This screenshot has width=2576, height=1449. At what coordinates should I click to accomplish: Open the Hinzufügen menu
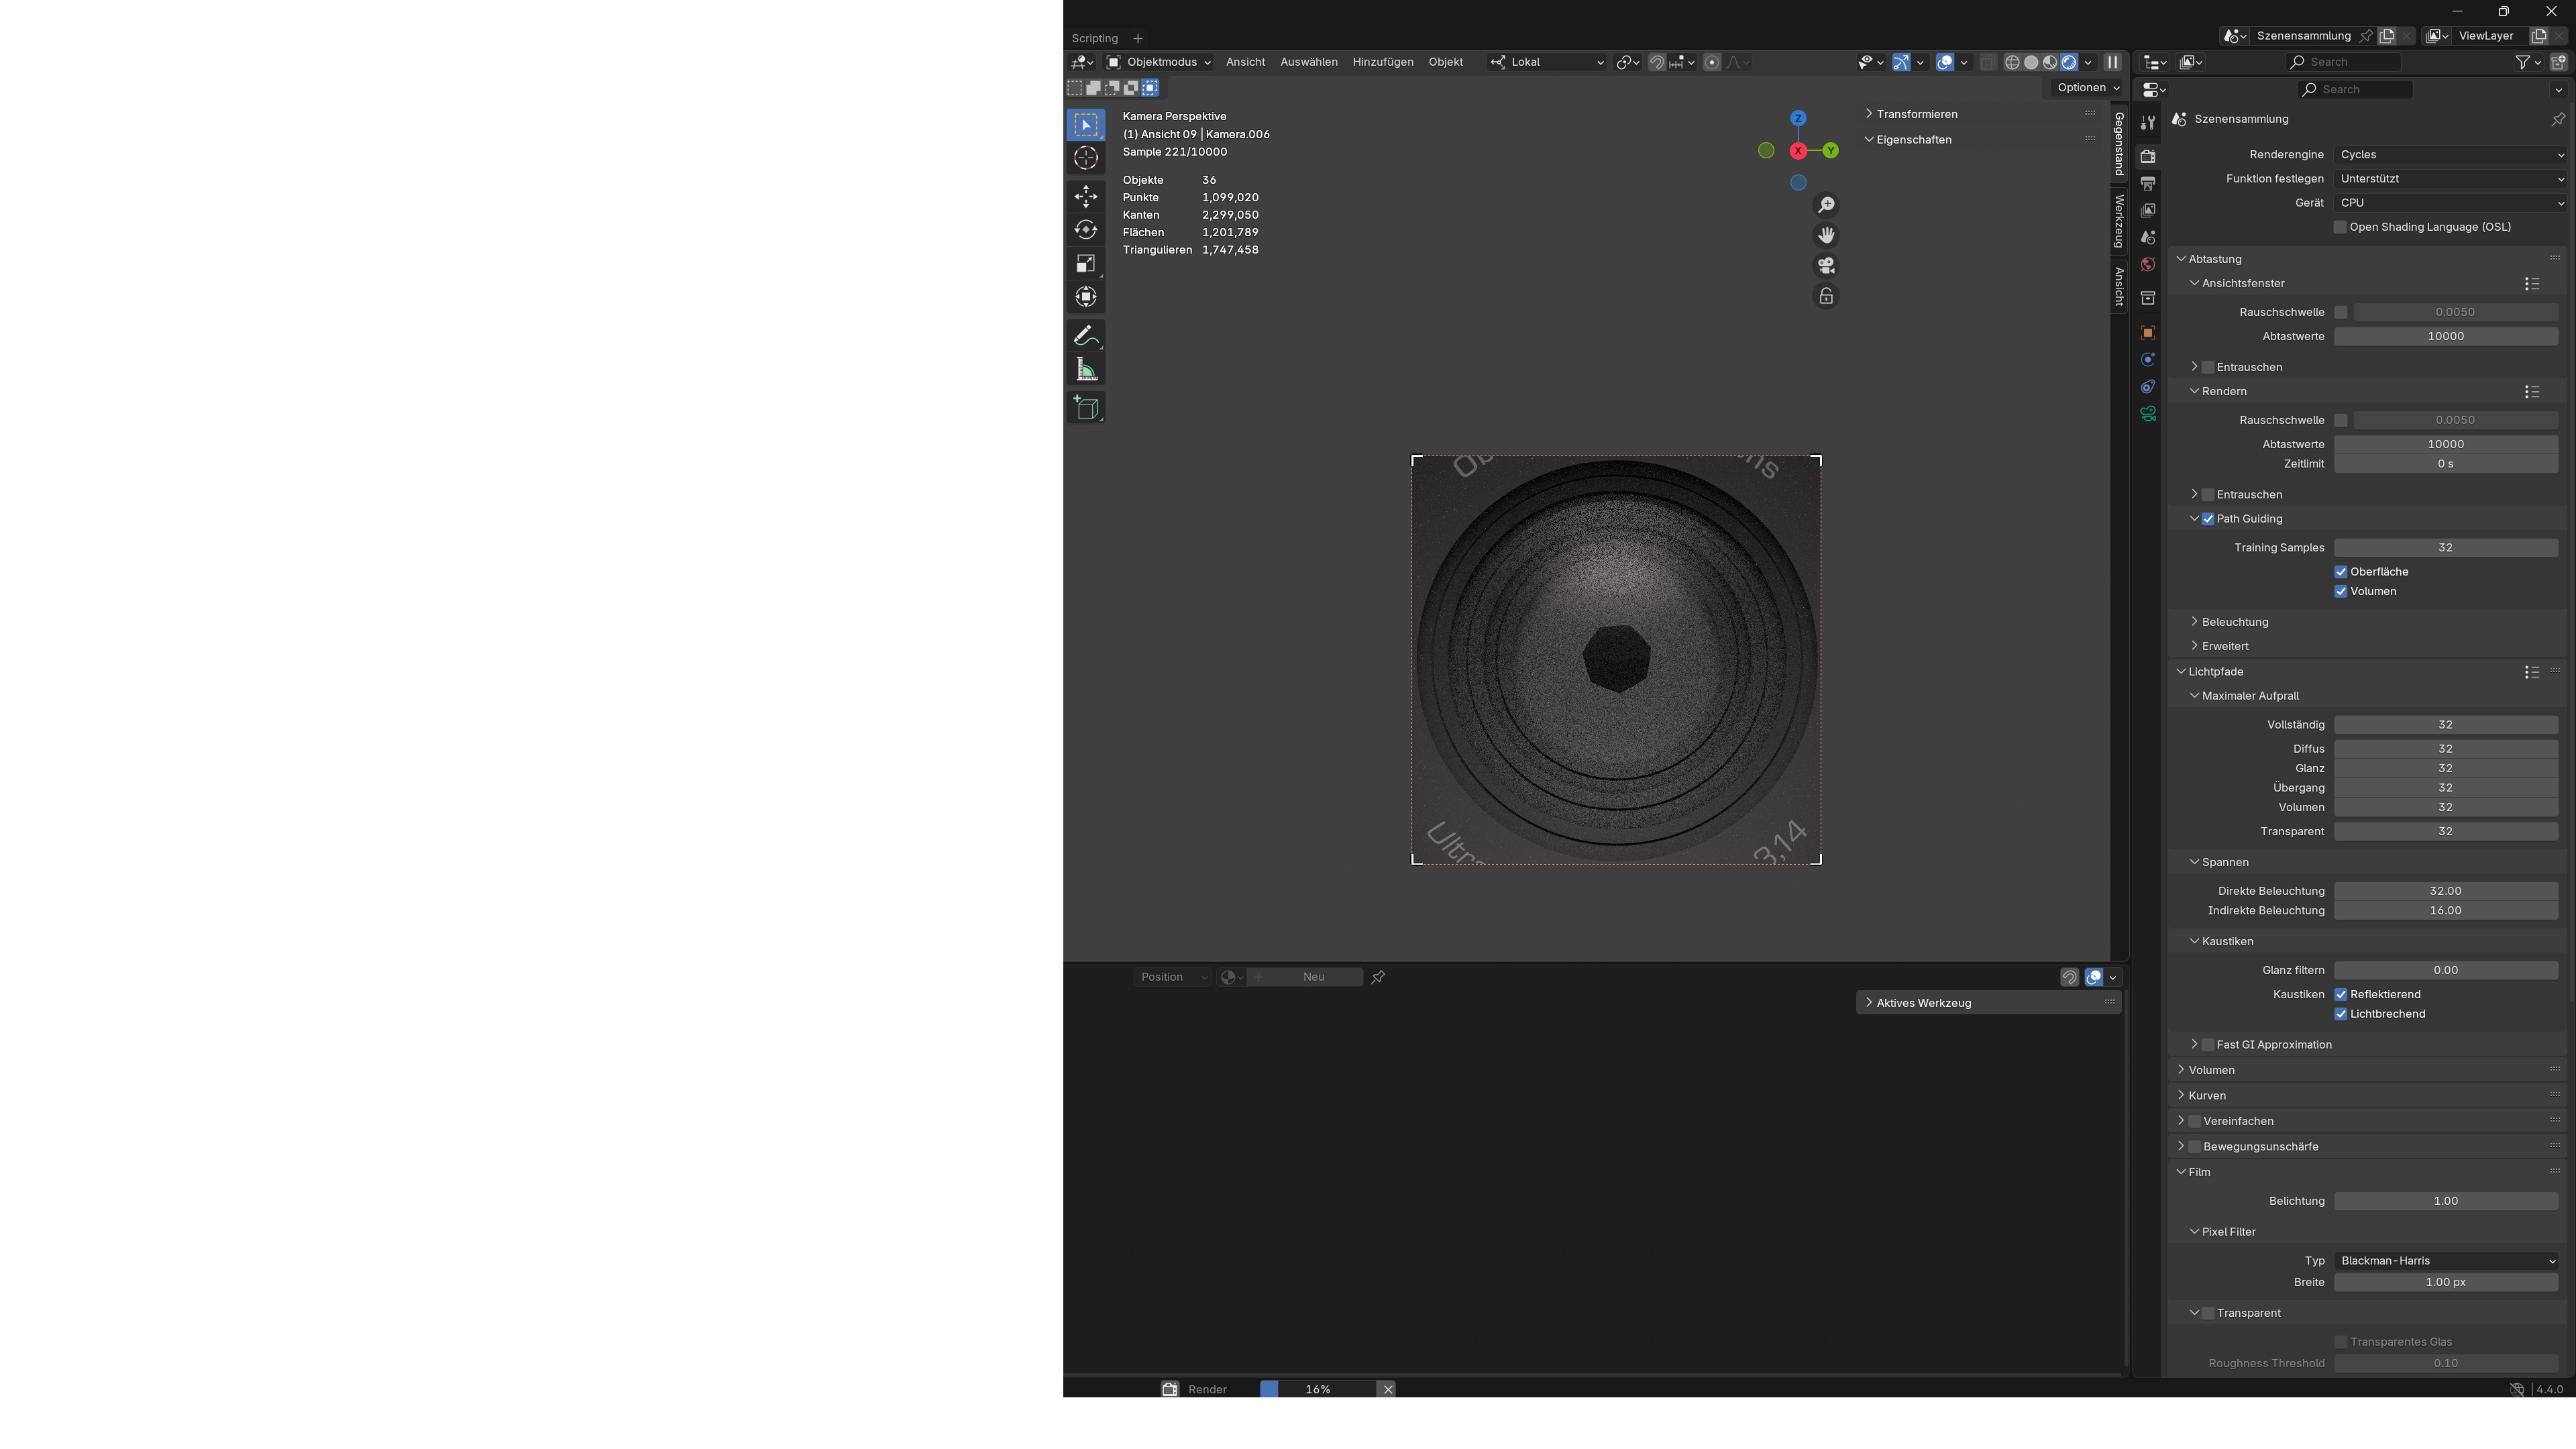(1382, 62)
